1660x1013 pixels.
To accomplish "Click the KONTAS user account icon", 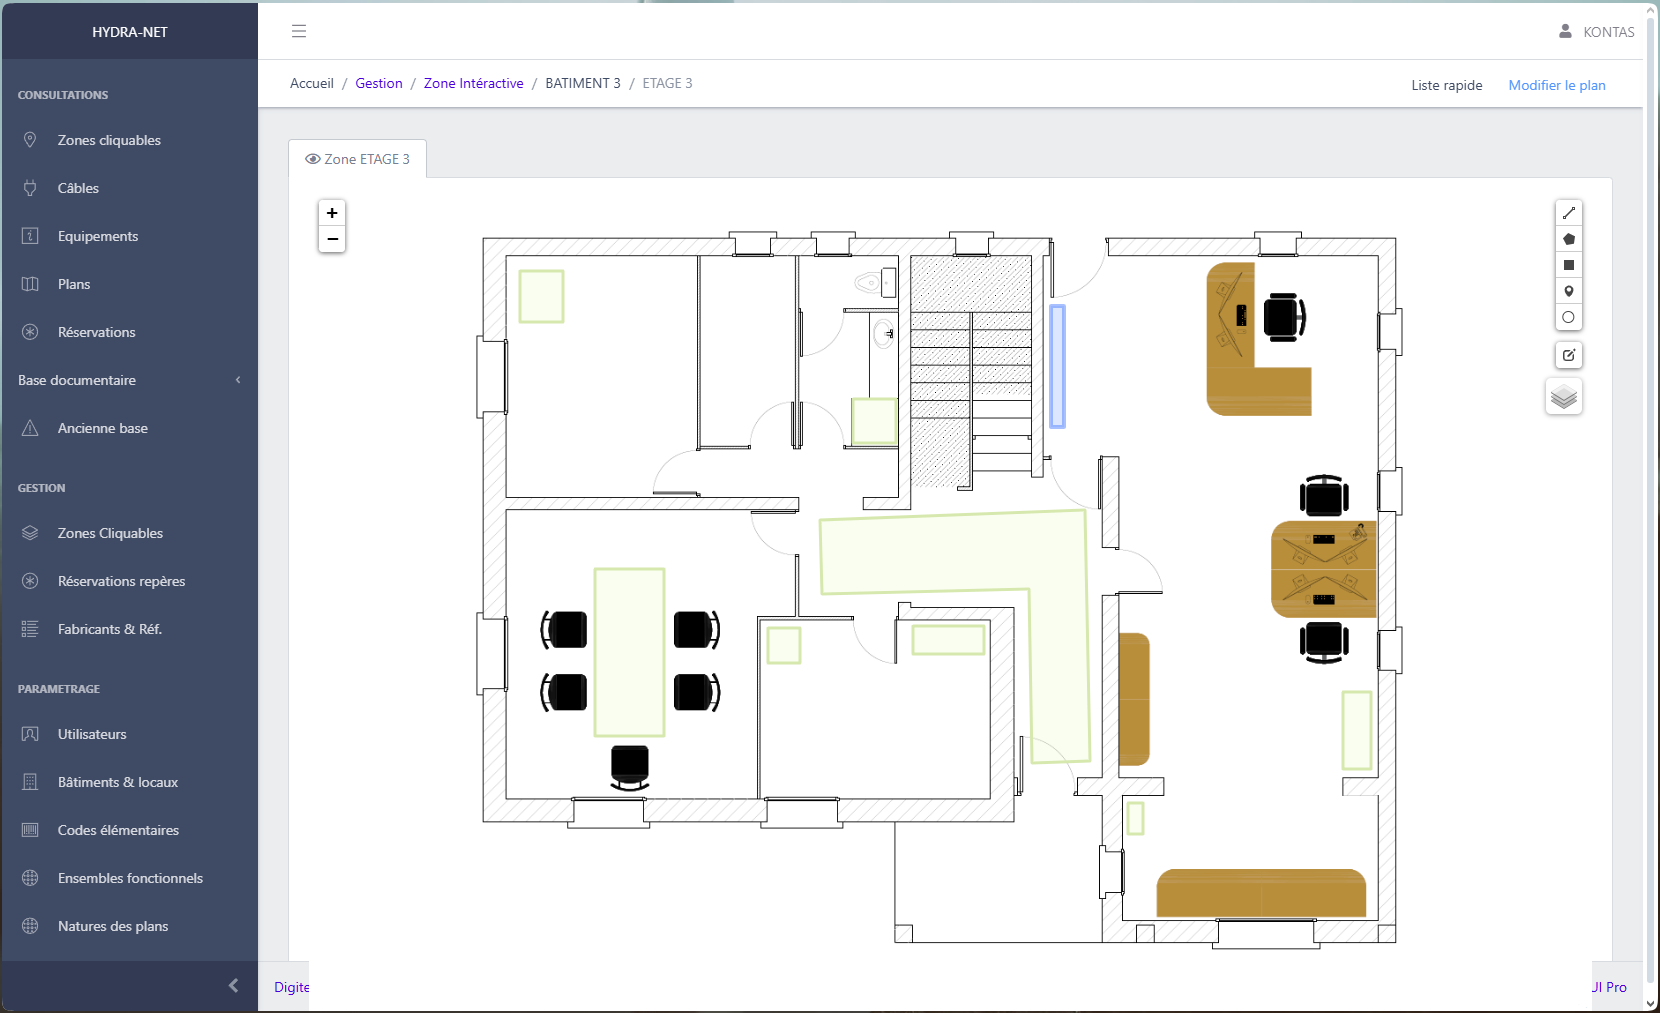I will pos(1564,31).
